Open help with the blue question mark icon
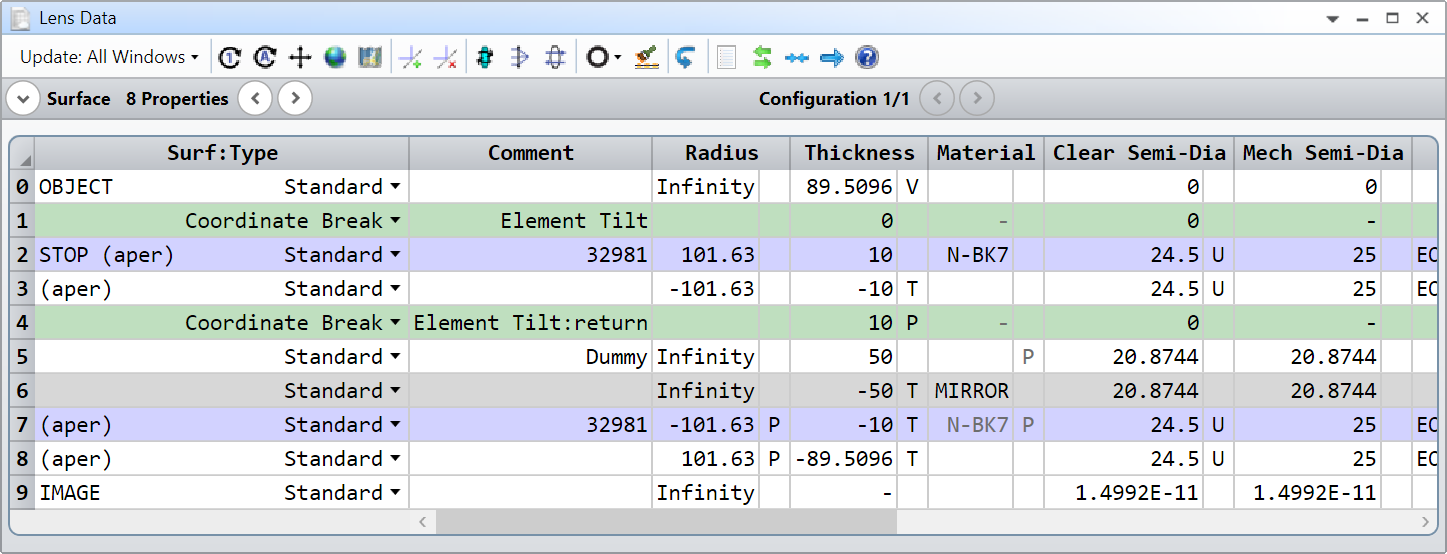 point(867,58)
